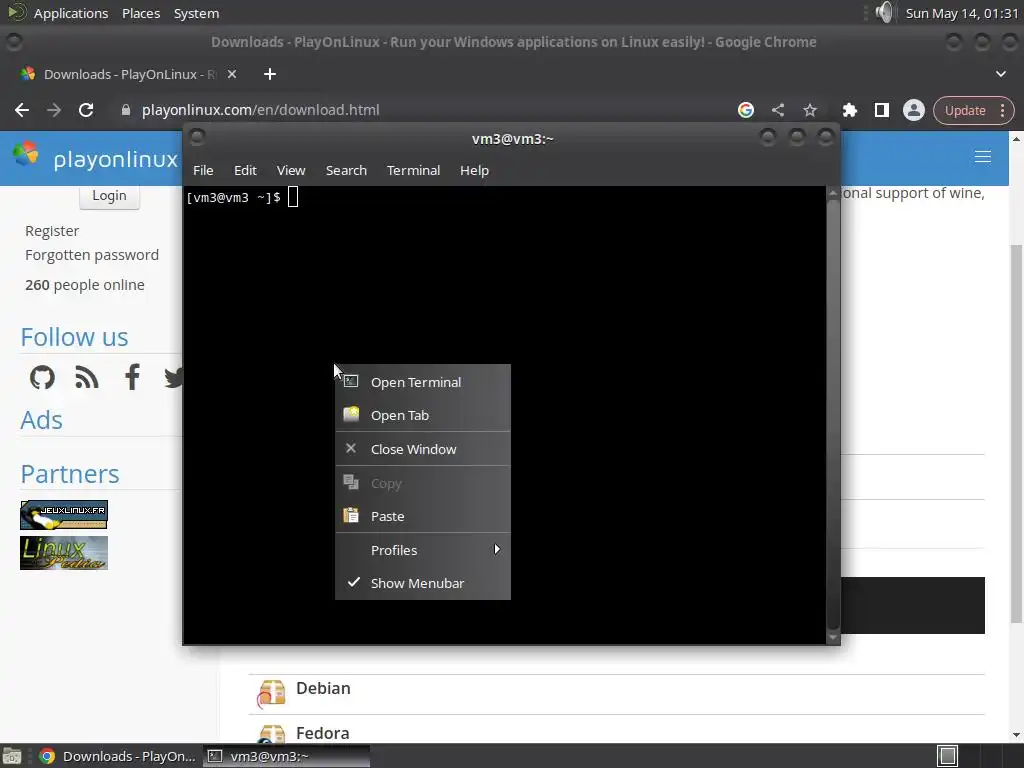This screenshot has height=768, width=1024.
Task: Open Chrome tab search chevron
Action: 1000,74
